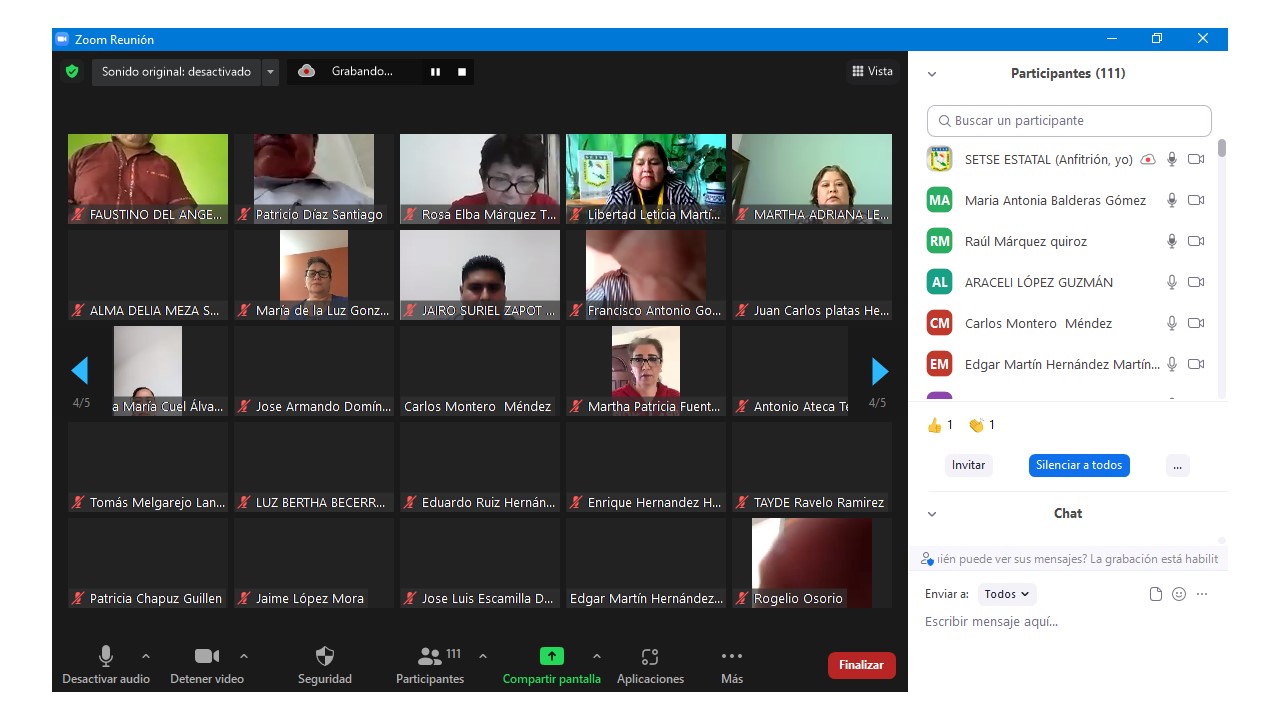Open Participantes from the bottom toolbar
This screenshot has width=1280, height=720.
click(x=430, y=665)
